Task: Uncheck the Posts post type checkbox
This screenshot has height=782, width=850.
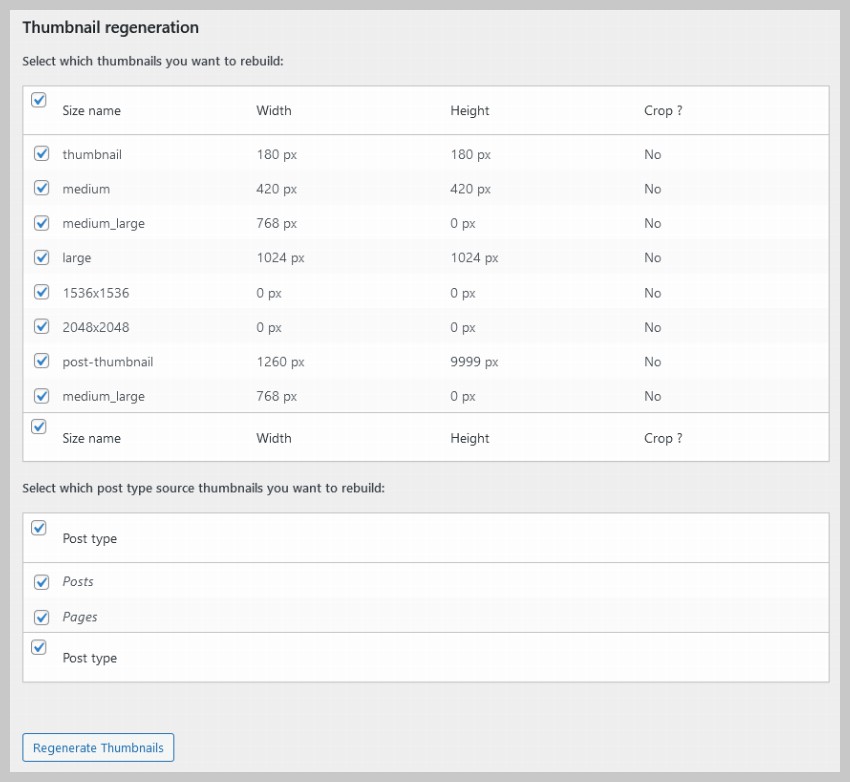Action: [x=42, y=582]
